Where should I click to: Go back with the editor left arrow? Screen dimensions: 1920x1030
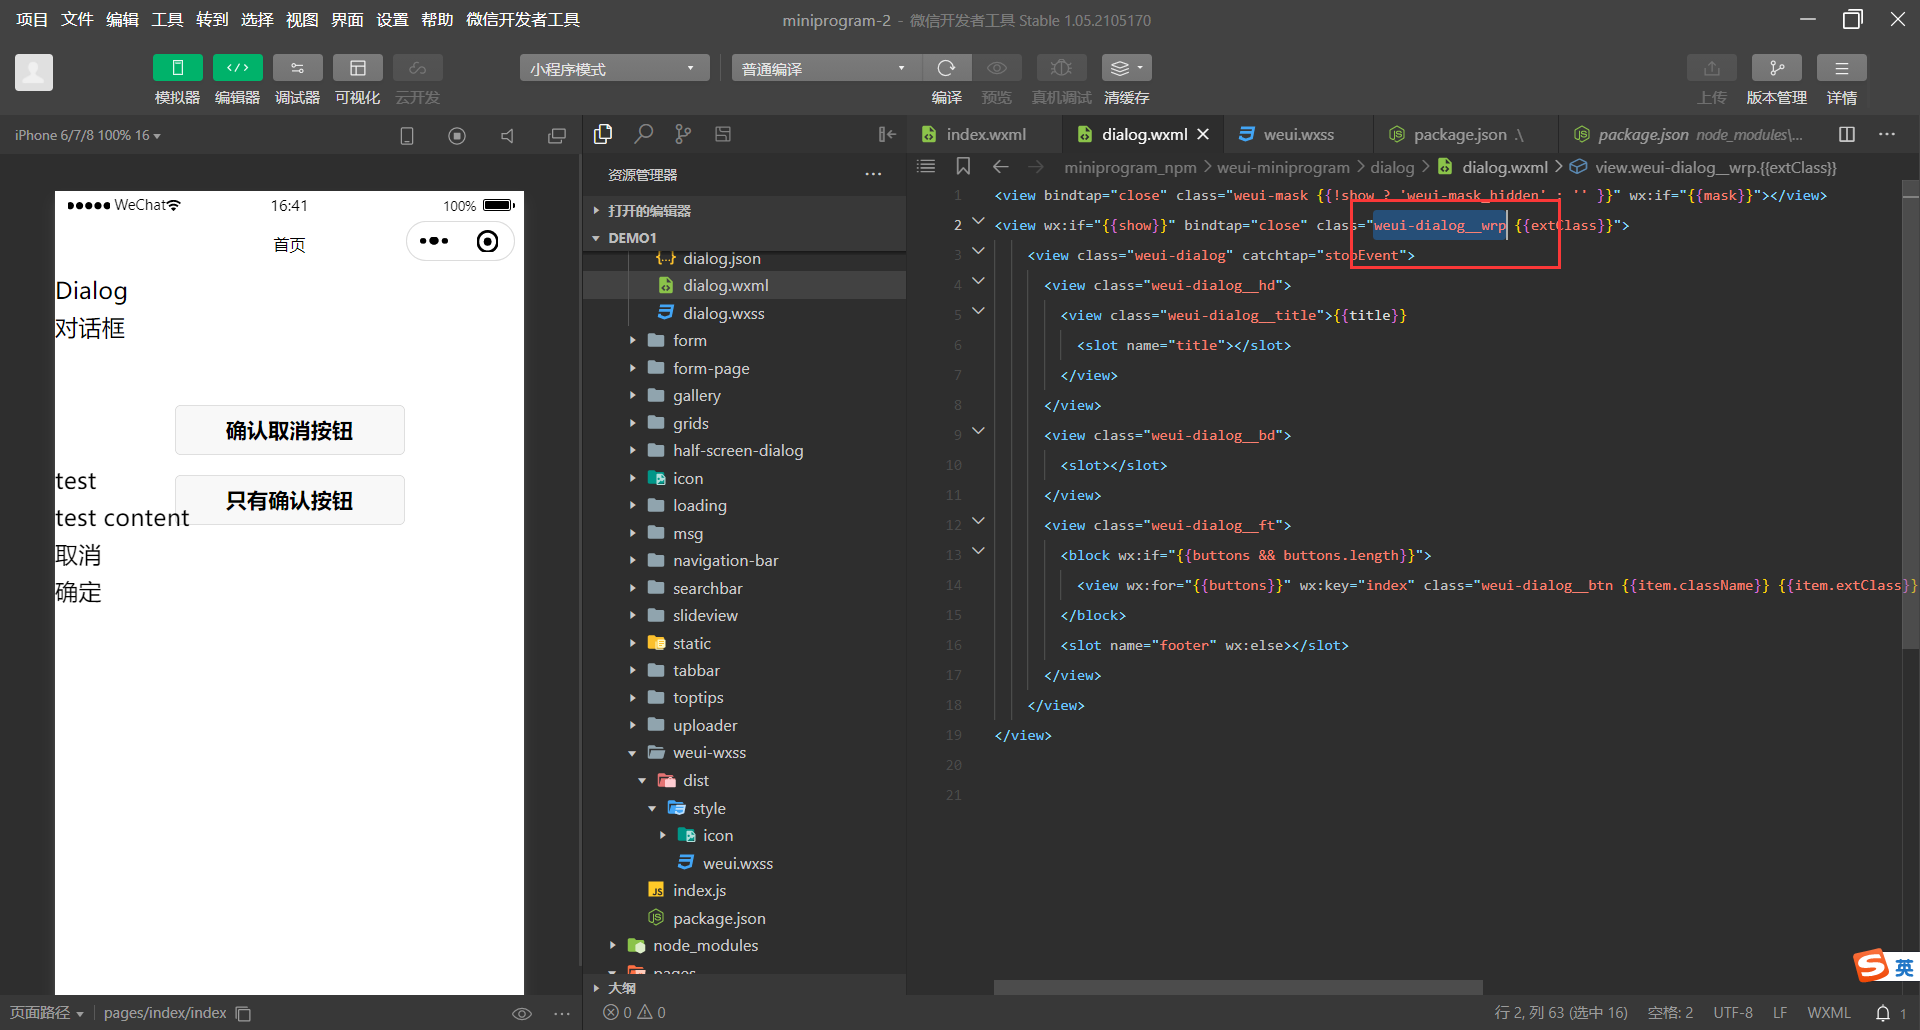1001,166
